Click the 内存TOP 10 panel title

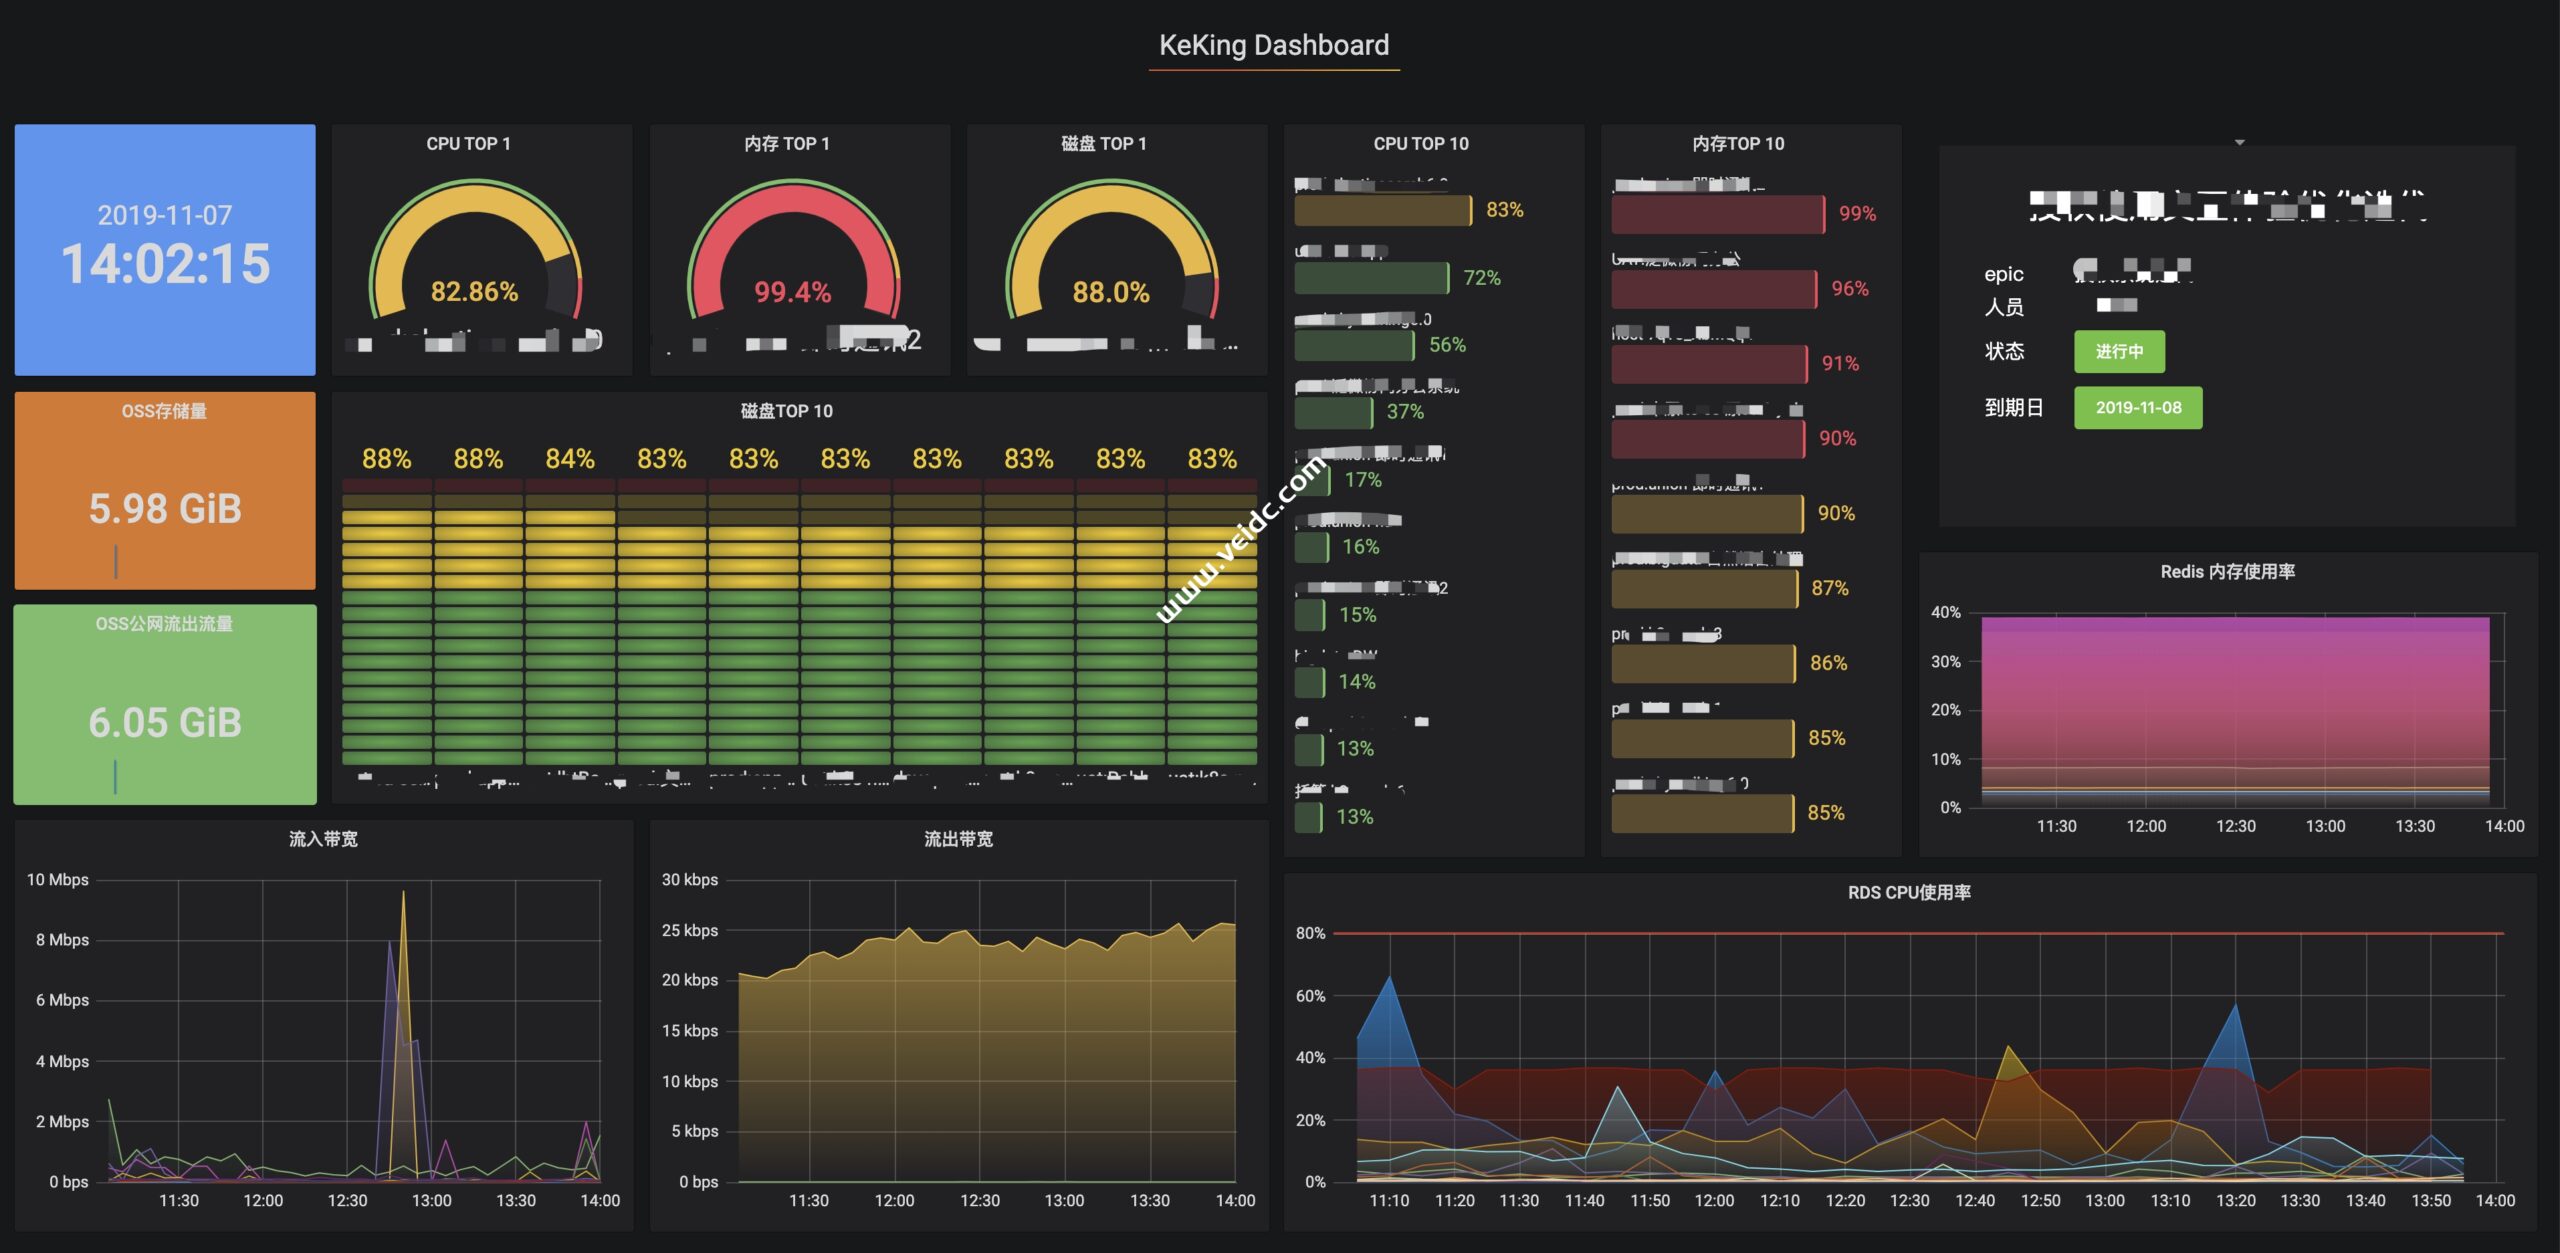click(x=1737, y=144)
